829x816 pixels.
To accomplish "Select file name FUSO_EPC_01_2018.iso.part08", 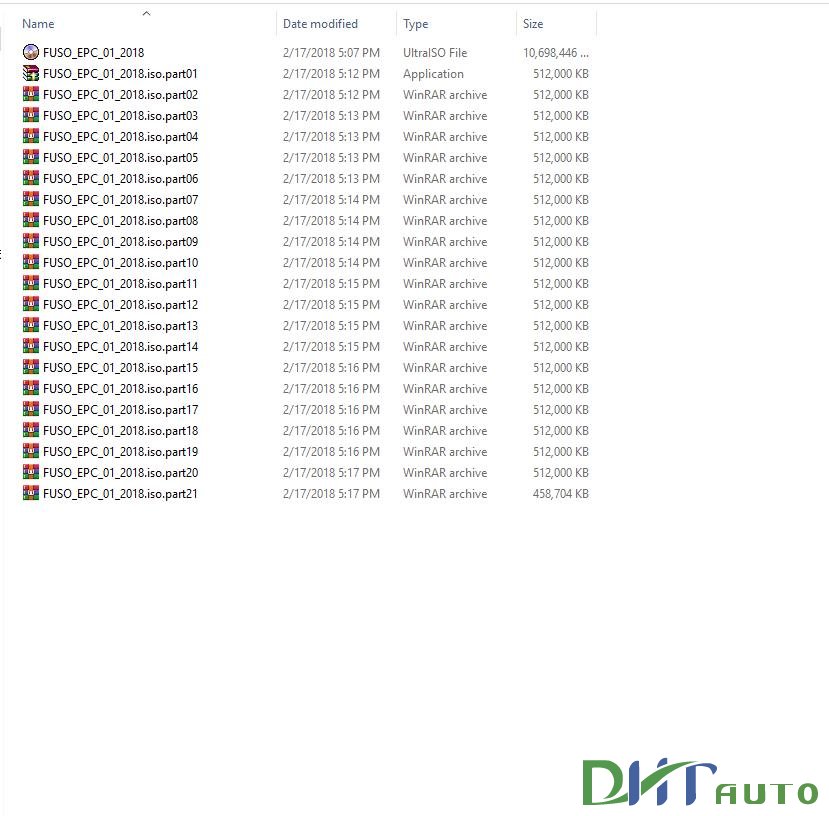I will point(121,221).
